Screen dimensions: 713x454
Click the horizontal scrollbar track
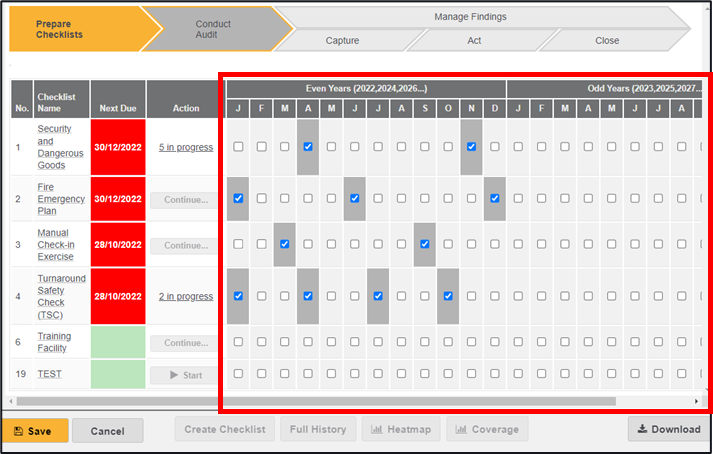coord(655,401)
